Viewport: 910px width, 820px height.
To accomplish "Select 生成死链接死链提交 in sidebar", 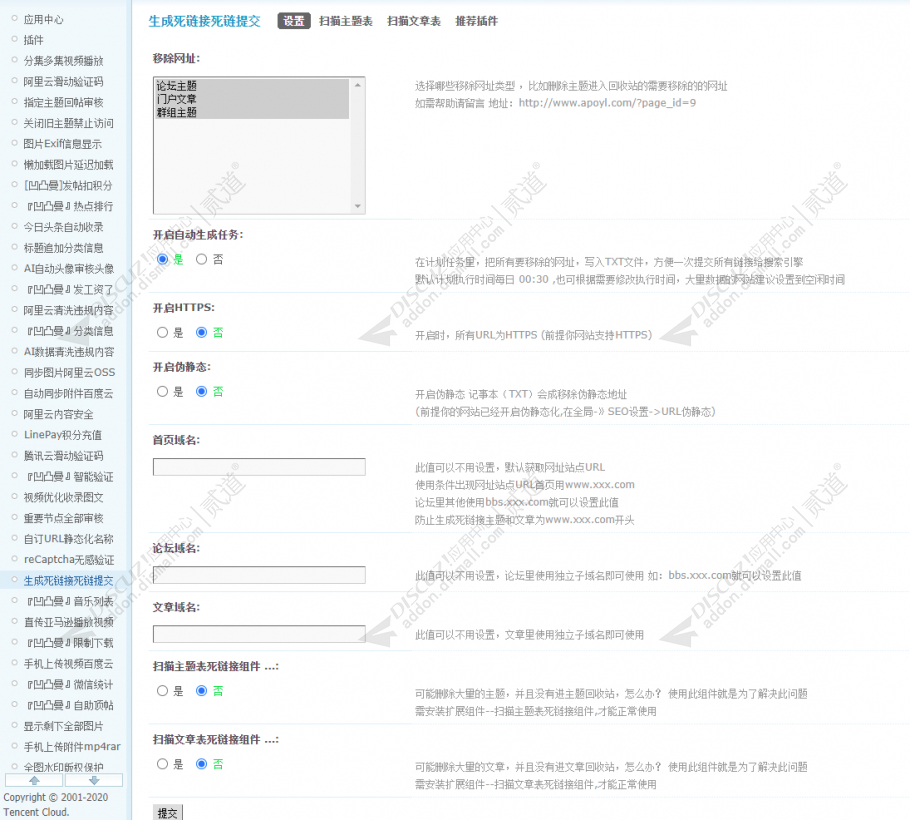I will (68, 580).
